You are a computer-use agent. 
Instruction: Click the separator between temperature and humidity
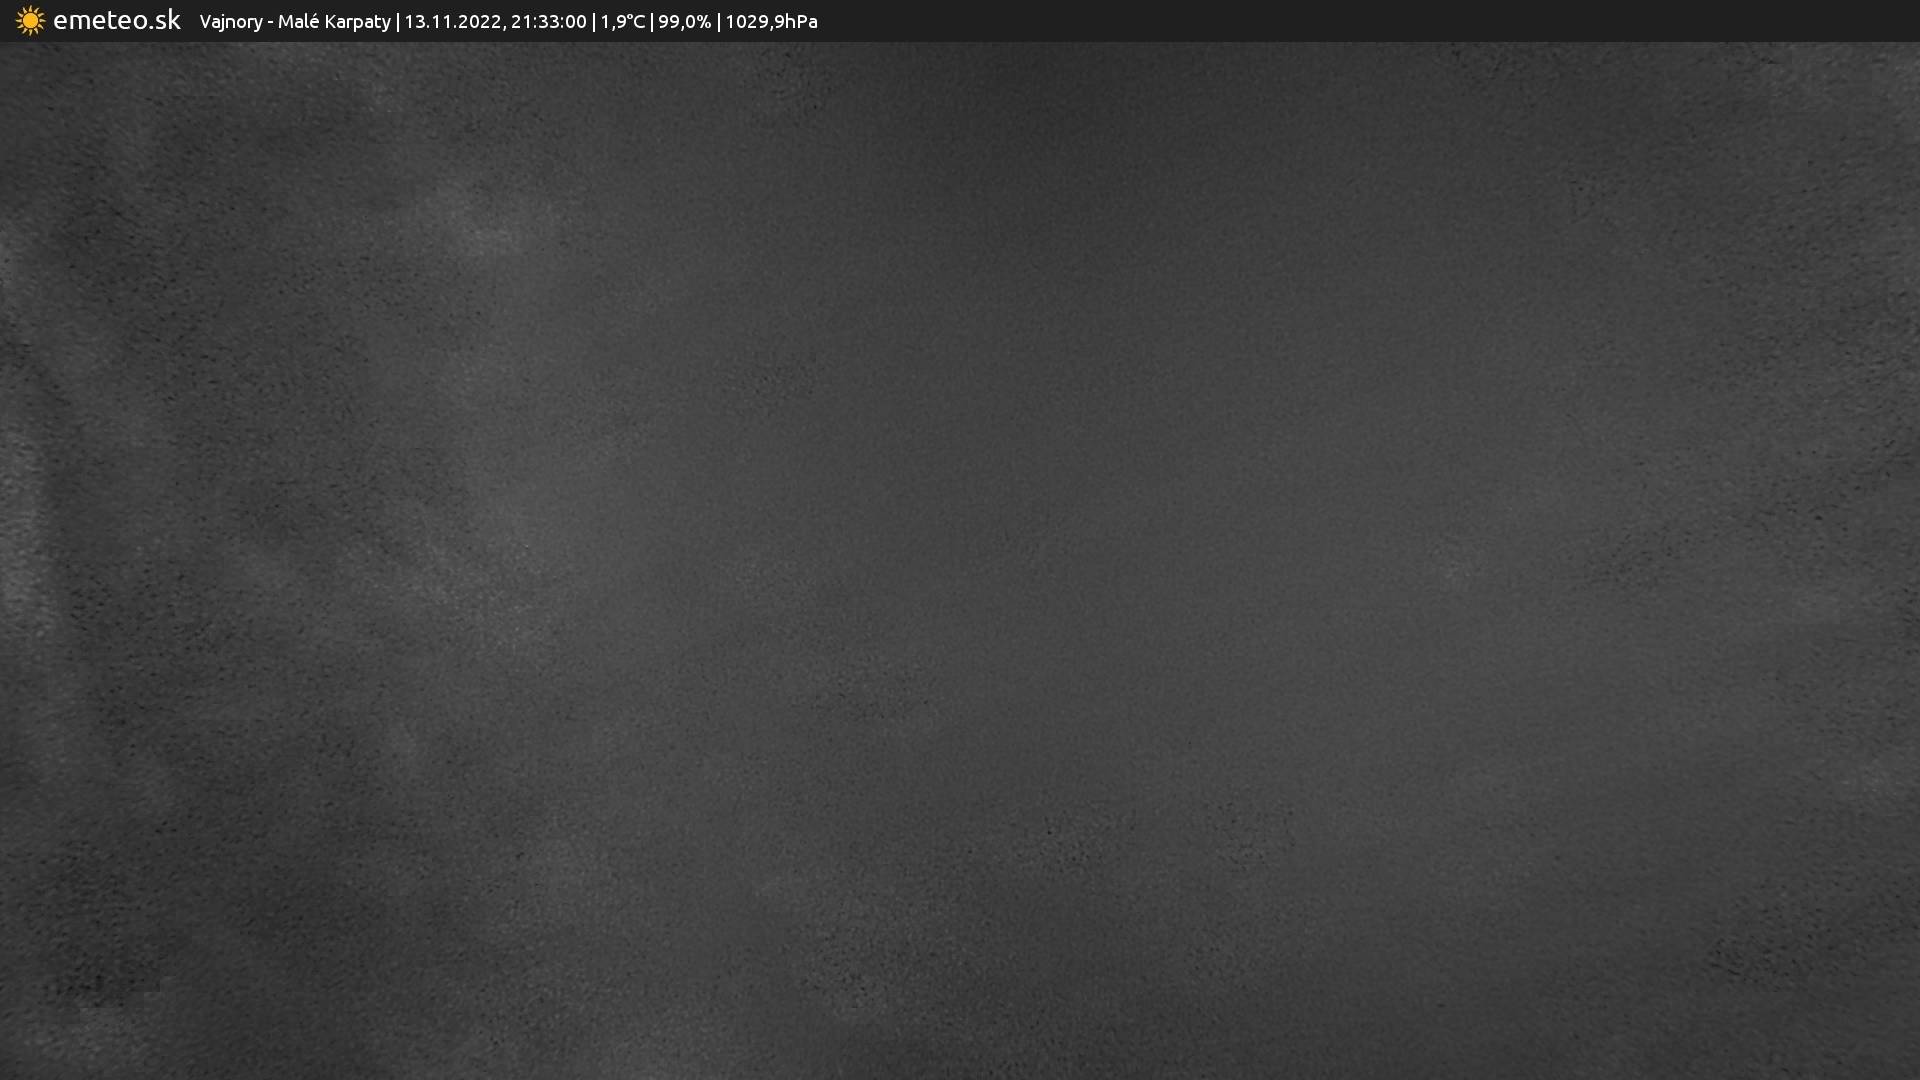click(x=652, y=22)
